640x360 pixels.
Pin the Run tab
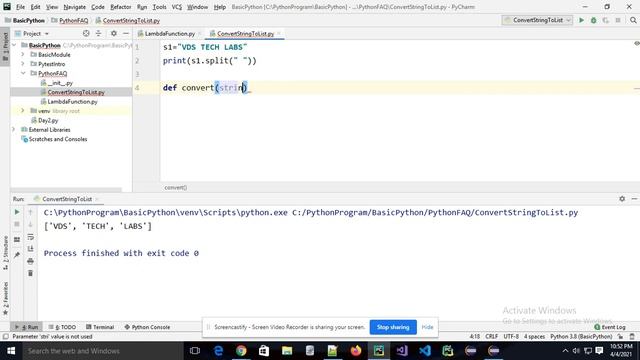tap(17, 255)
